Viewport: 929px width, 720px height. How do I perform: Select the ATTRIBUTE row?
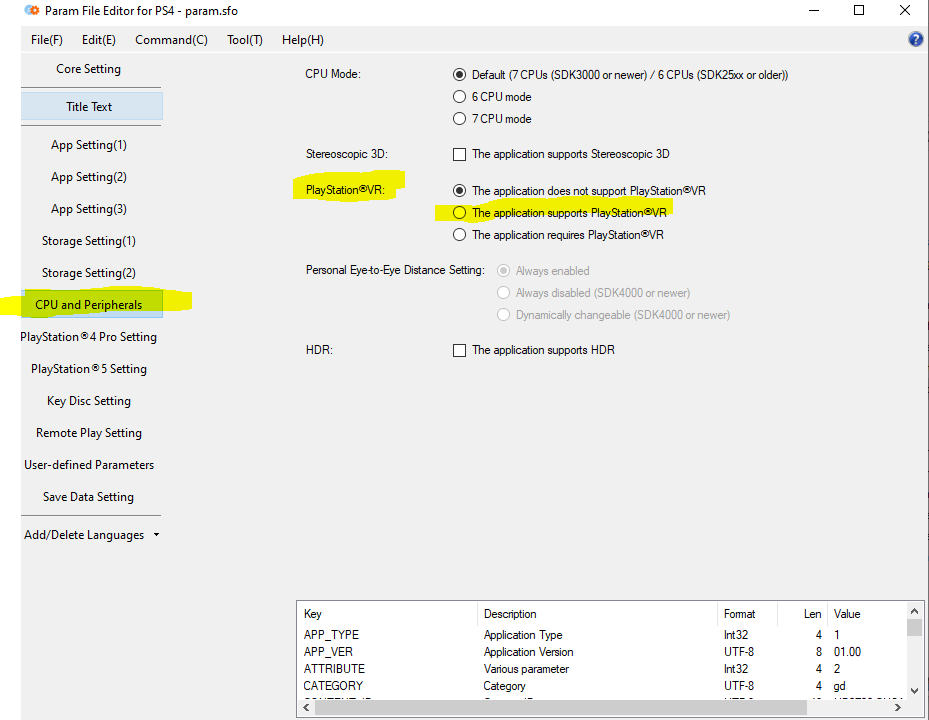click(x=602, y=668)
